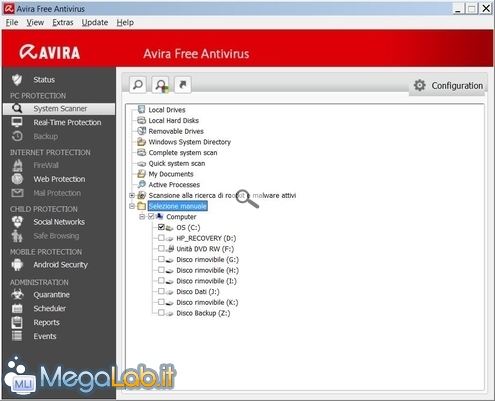Open Real-Time Protection section
This screenshot has height=401, width=495.
[x=67, y=122]
